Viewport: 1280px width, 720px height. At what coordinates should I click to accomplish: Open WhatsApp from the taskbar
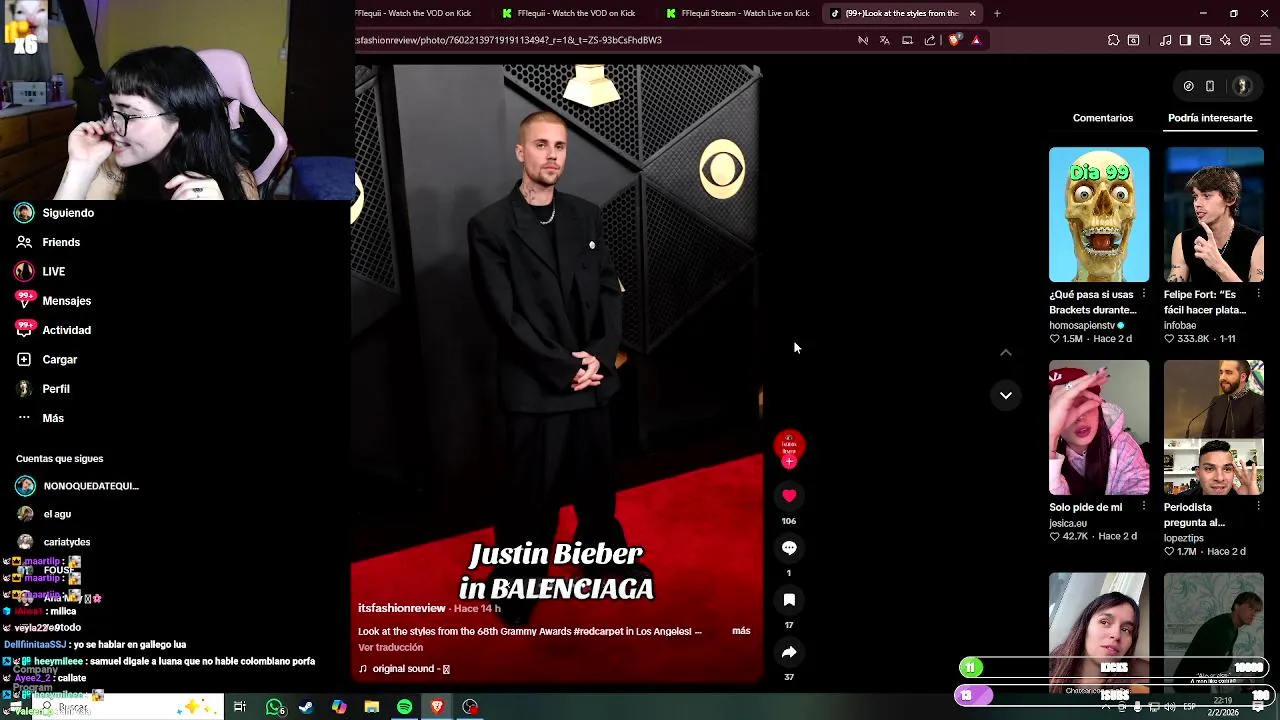(x=274, y=707)
